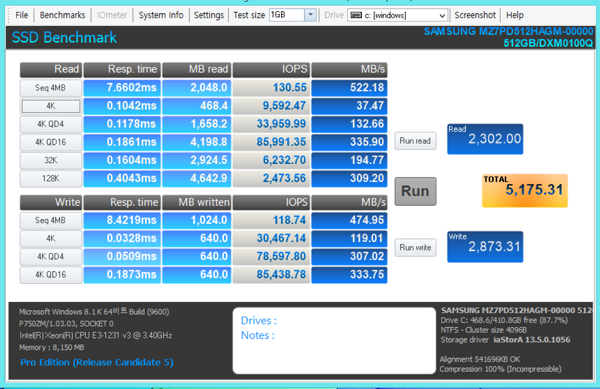Click the orange TOTAL score box
600x389 pixels.
pos(525,191)
